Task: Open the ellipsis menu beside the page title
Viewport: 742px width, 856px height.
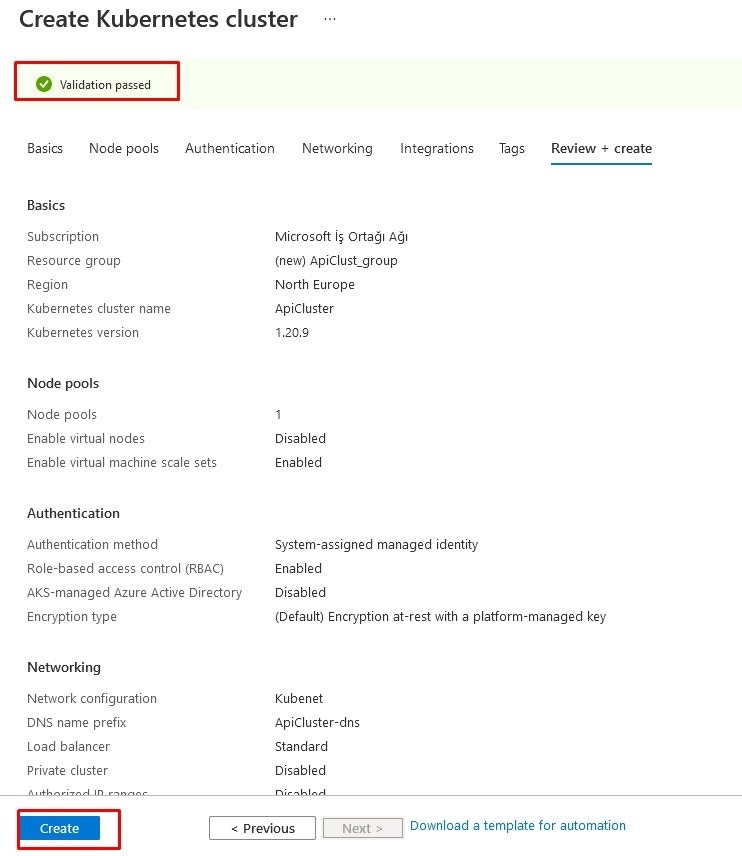Action: point(330,18)
